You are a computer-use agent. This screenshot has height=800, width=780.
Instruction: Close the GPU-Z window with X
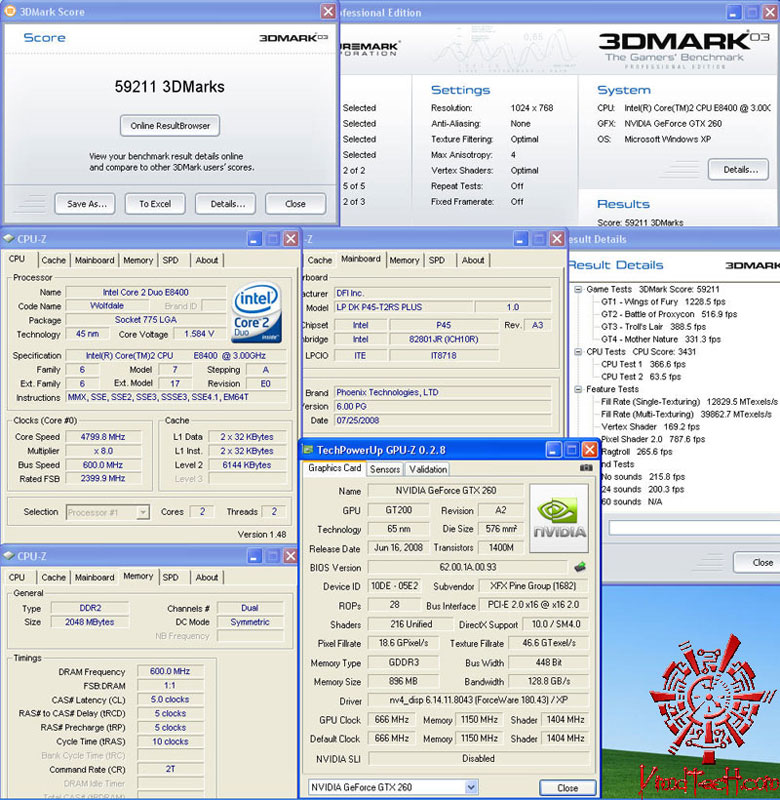click(x=590, y=449)
